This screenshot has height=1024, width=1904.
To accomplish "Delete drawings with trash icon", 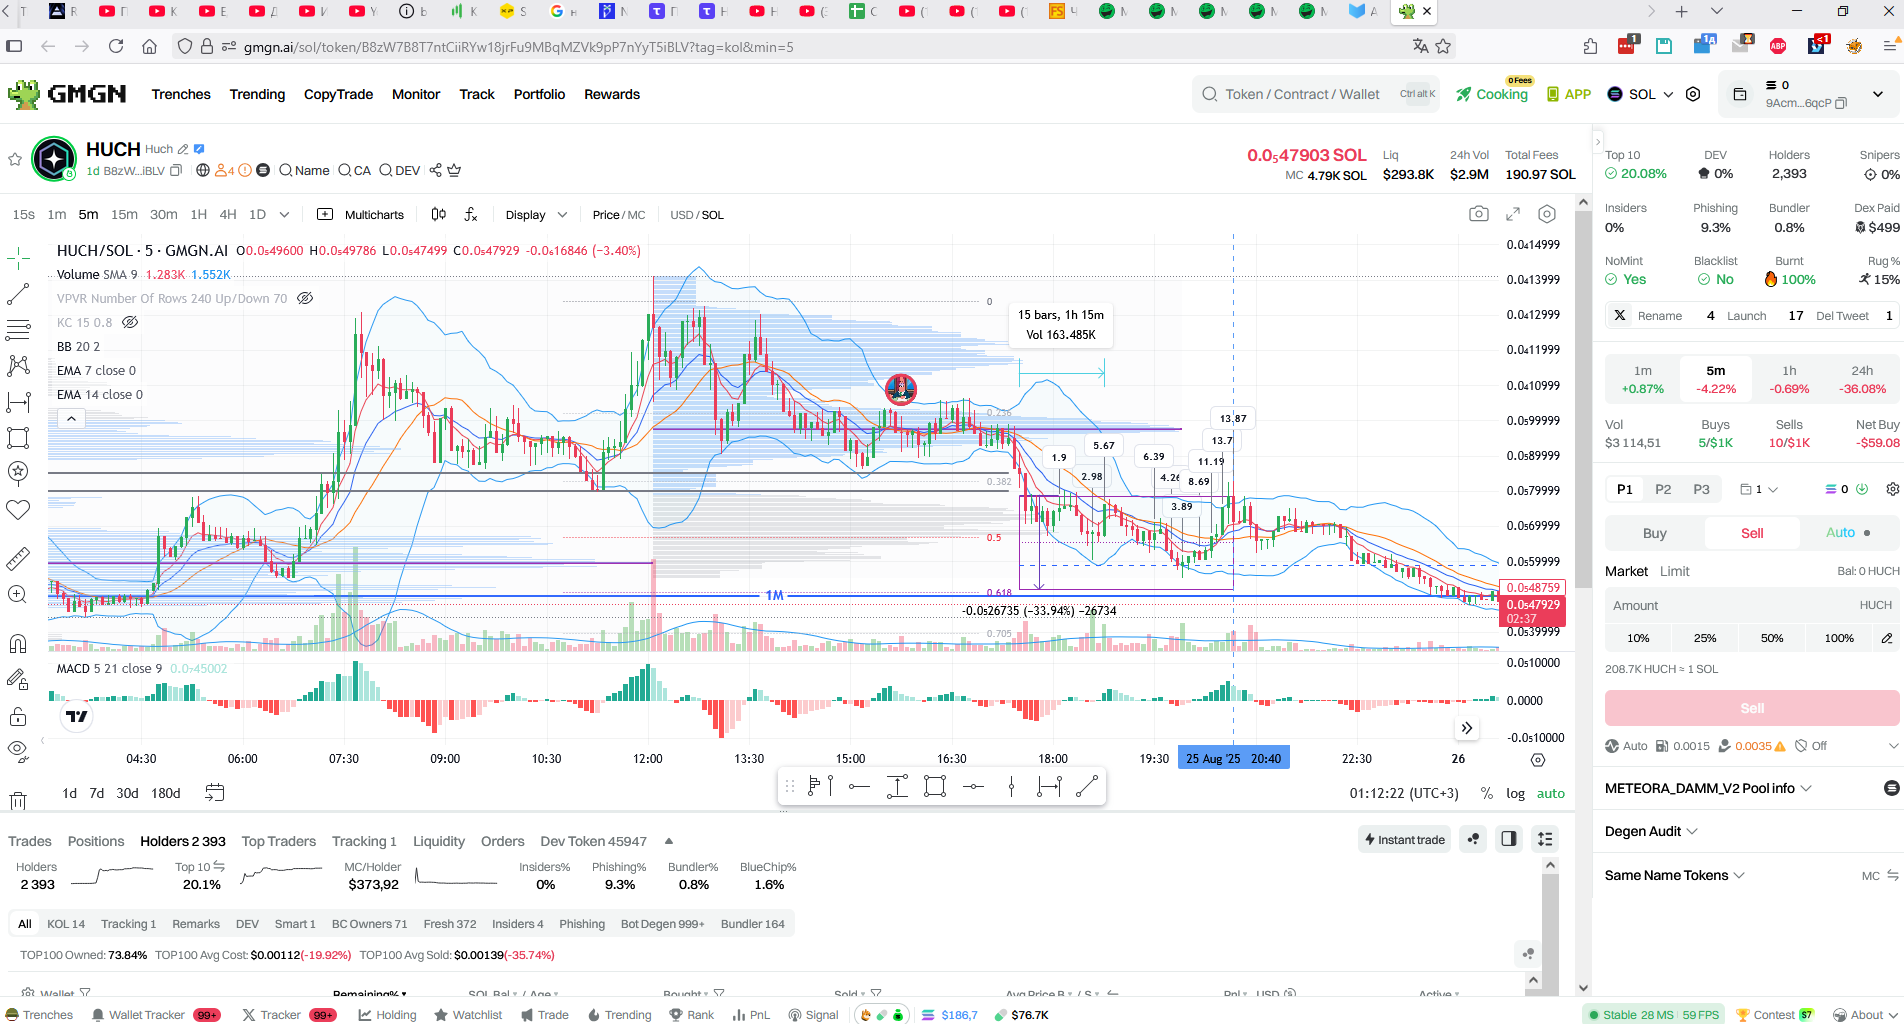I will coord(18,800).
